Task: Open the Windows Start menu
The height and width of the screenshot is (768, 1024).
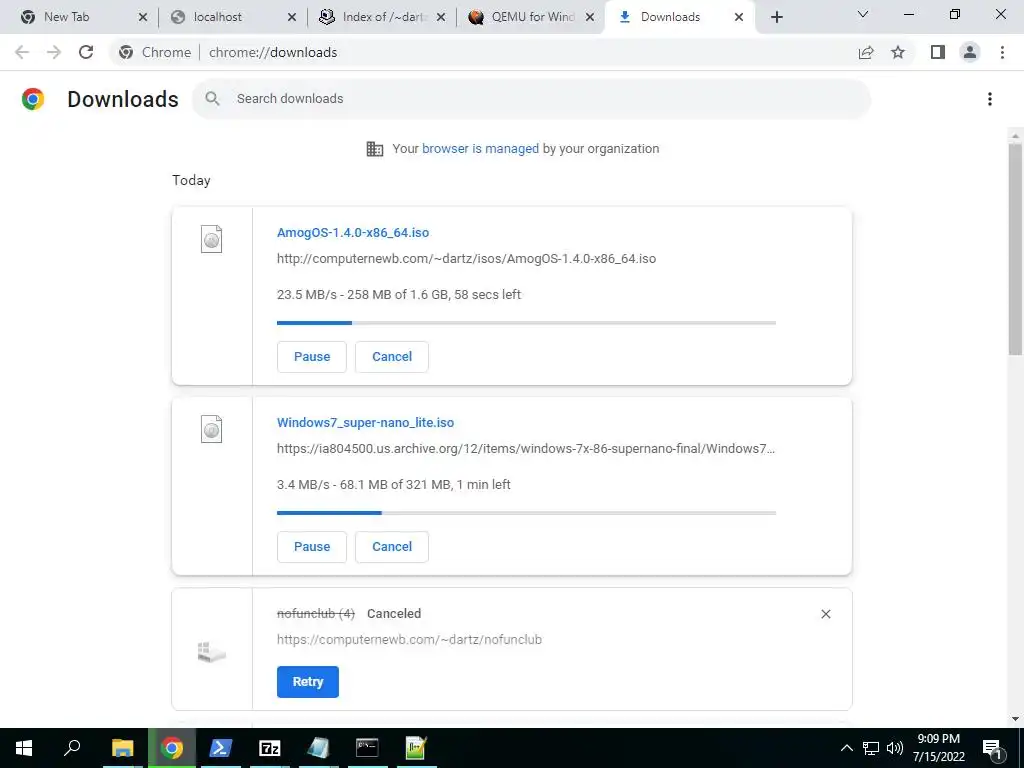Action: click(x=24, y=748)
